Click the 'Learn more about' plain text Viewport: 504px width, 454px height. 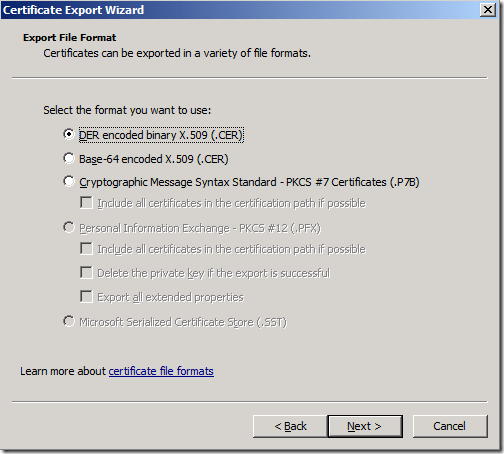[x=63, y=371]
